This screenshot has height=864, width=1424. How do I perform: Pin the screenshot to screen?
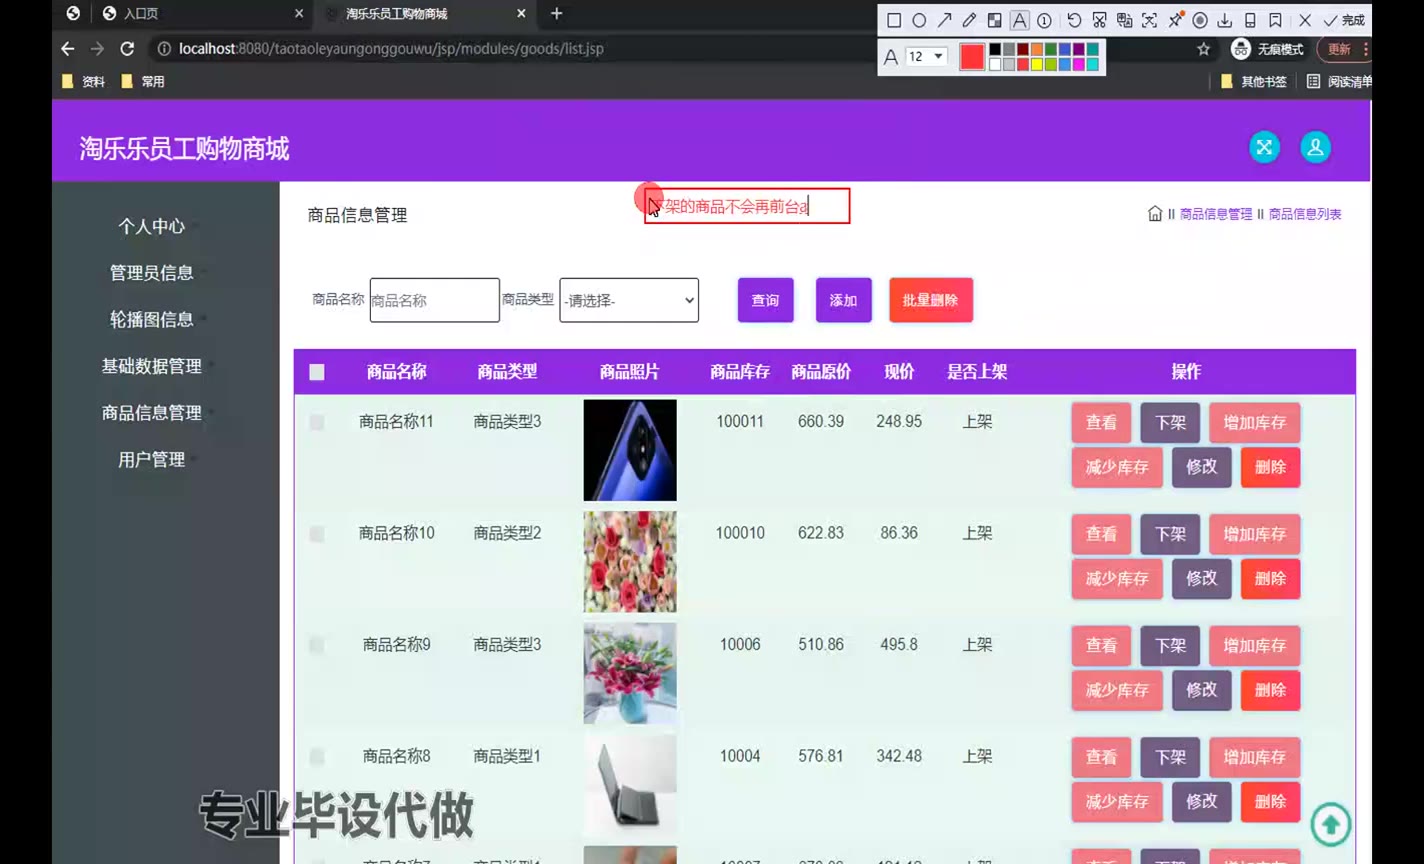(x=1175, y=20)
